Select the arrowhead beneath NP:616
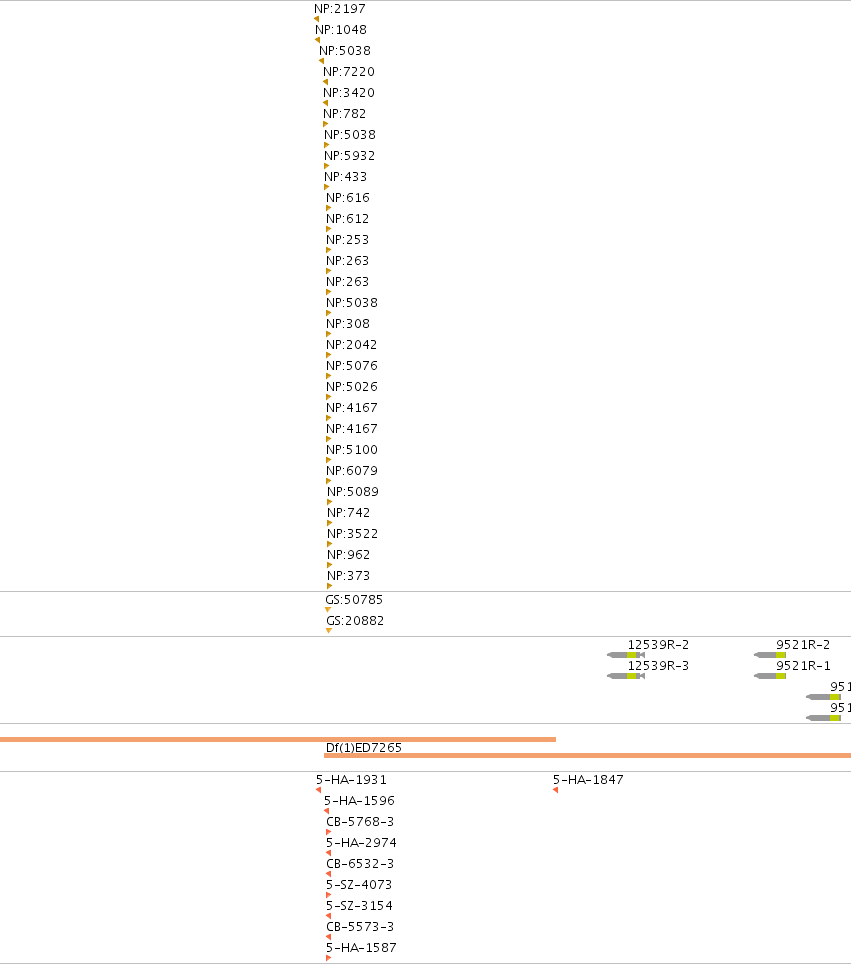851x964 pixels. pos(328,208)
